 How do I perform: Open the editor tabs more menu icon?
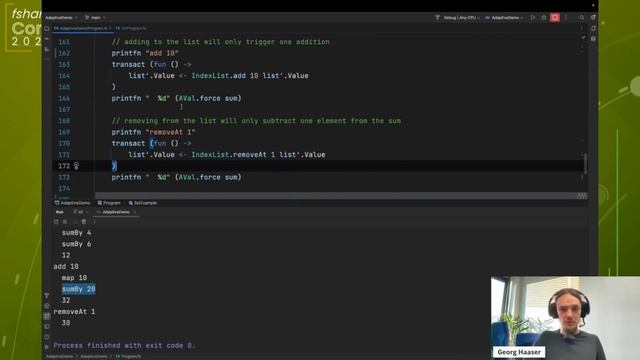581,28
